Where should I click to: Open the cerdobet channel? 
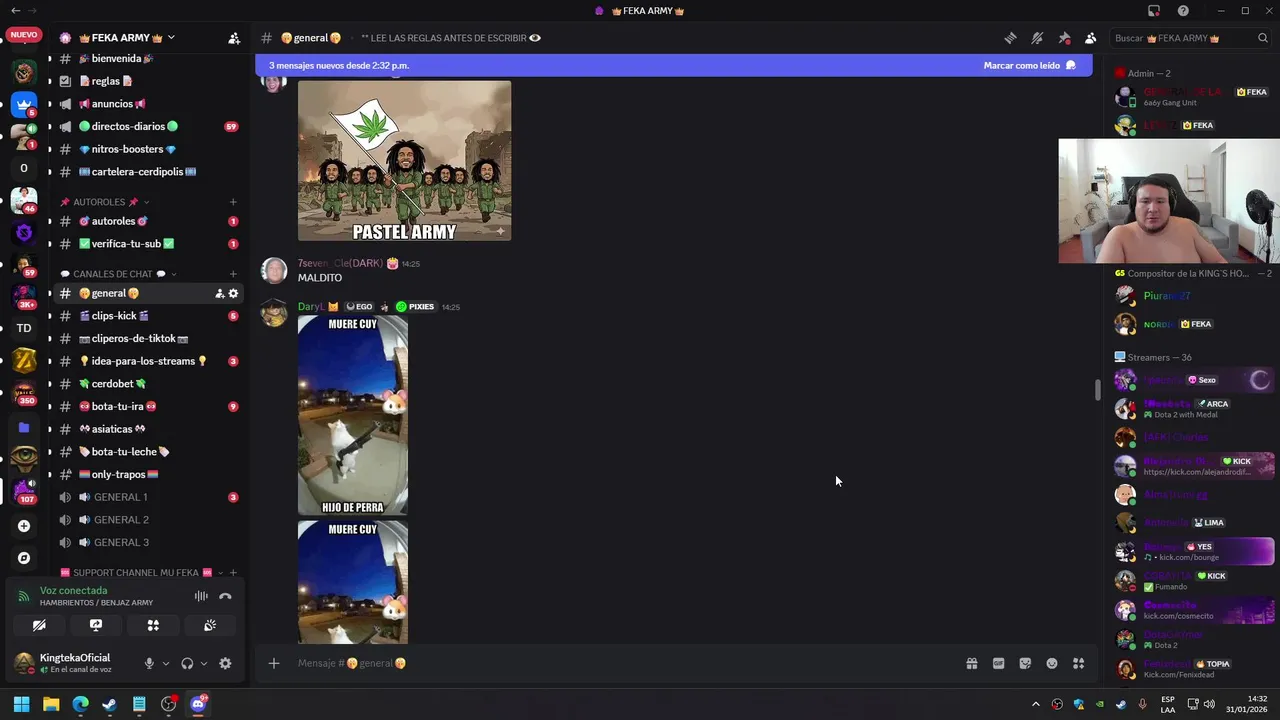[148, 384]
